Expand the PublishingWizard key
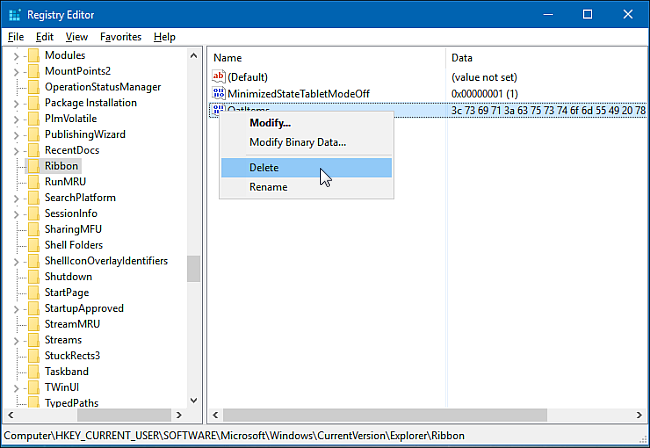Image resolution: width=650 pixels, height=448 pixels. click(16, 135)
